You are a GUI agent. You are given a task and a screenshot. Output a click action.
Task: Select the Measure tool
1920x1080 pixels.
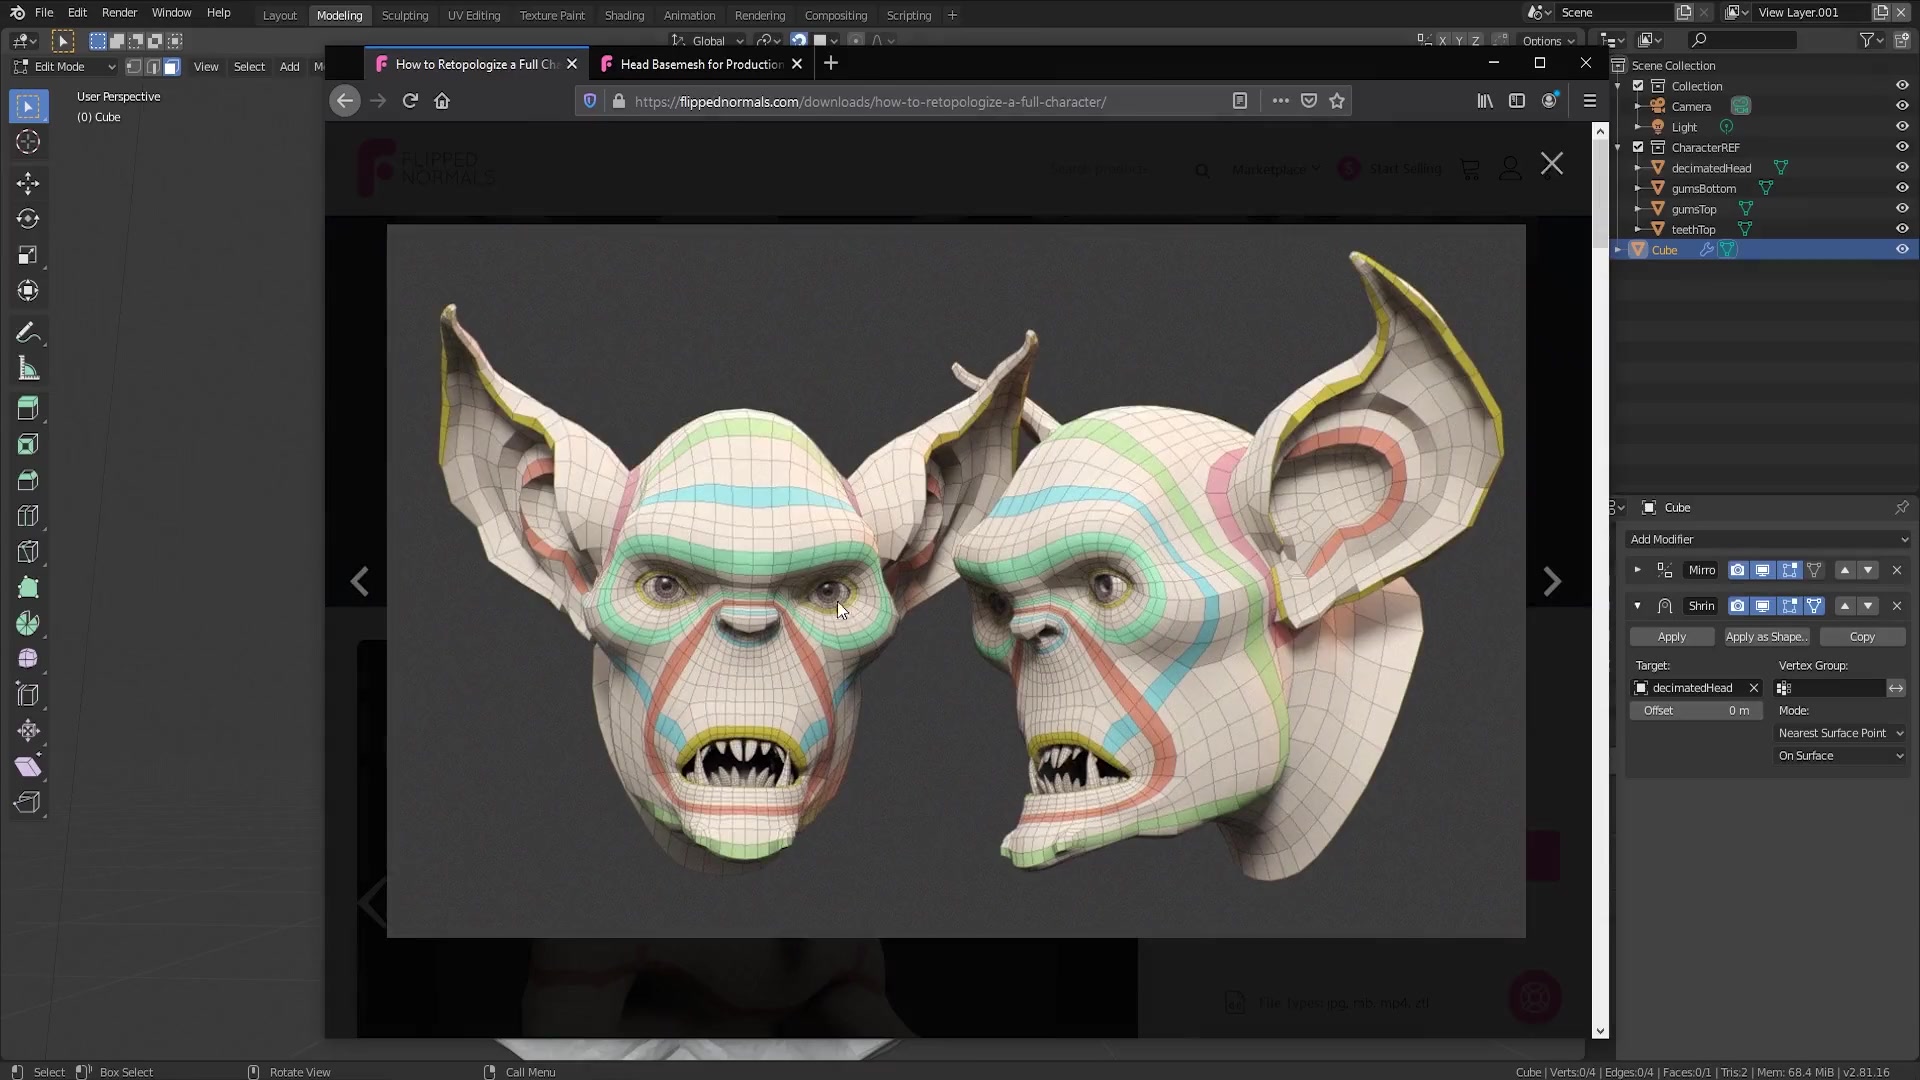tap(28, 369)
